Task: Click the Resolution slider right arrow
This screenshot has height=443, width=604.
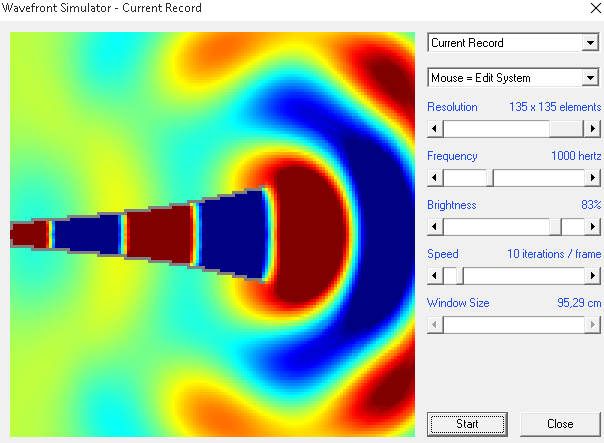Action: (x=592, y=128)
